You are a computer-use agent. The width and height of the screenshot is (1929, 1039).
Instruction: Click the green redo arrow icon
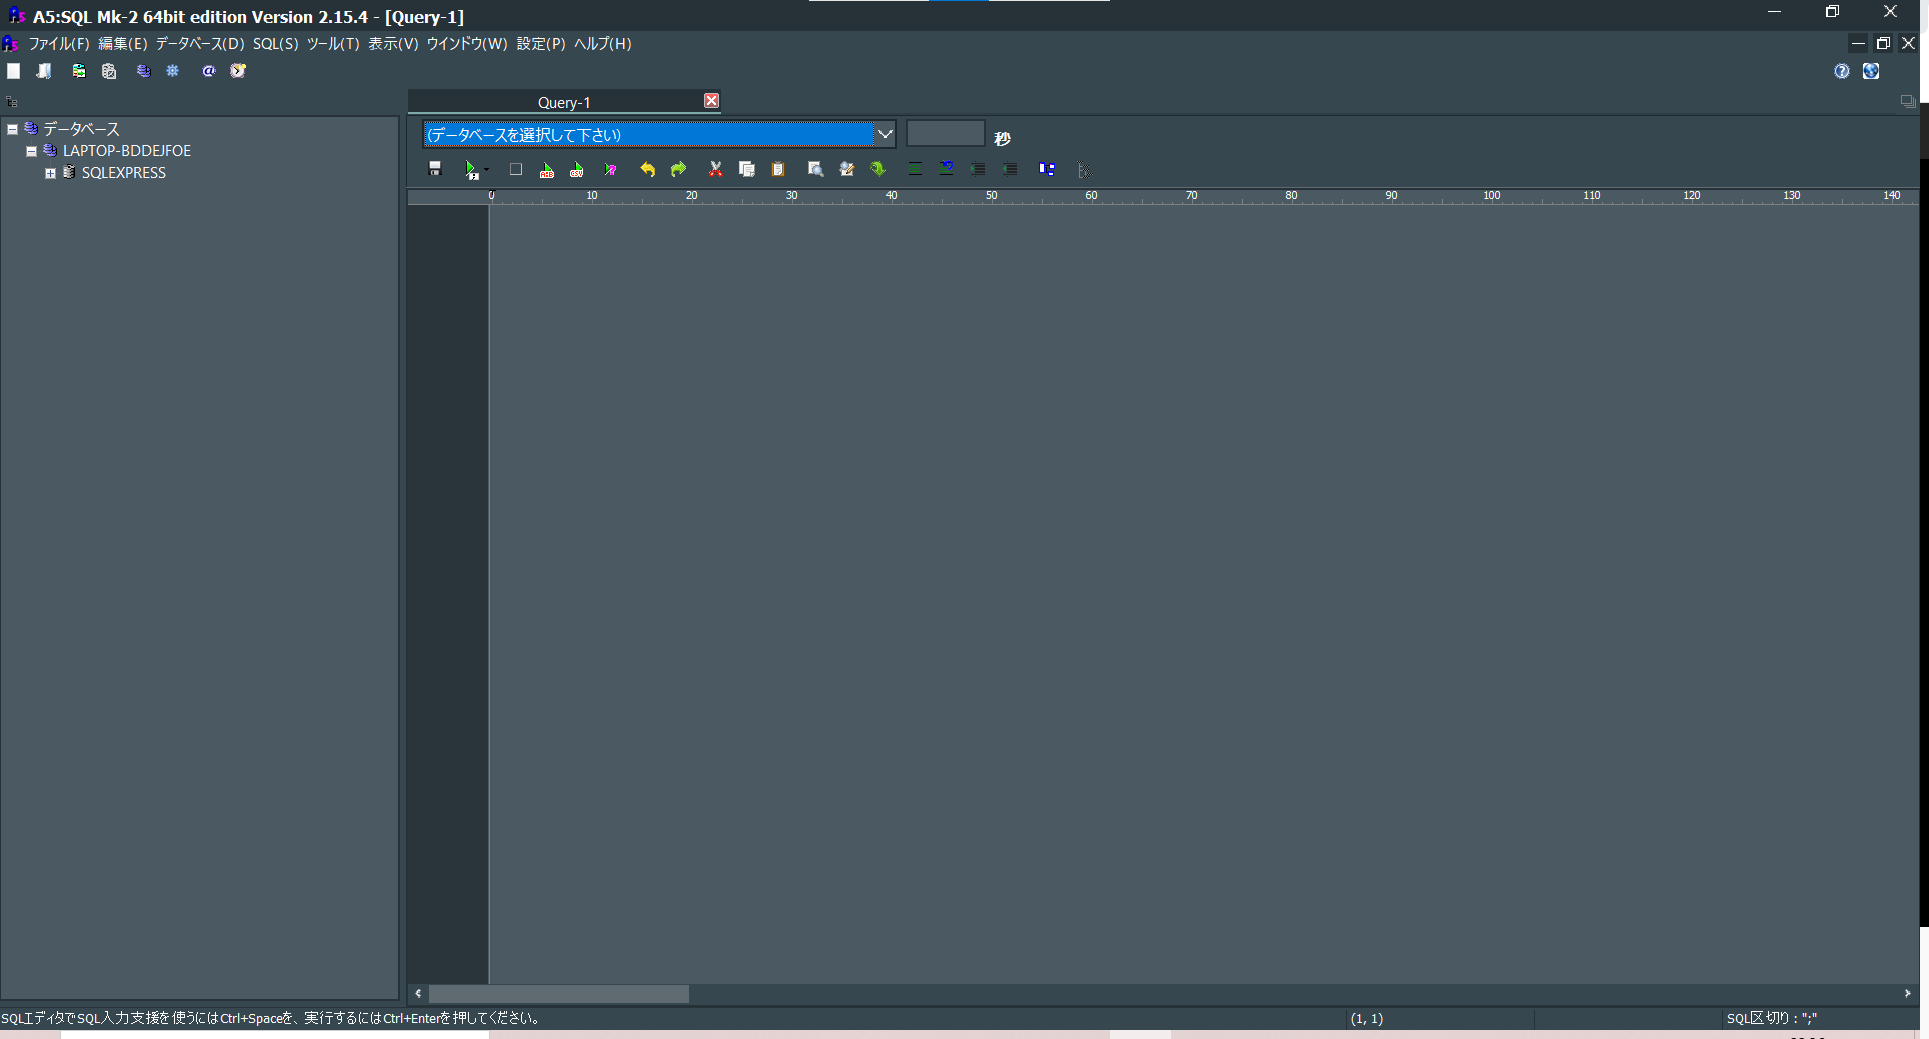click(x=678, y=169)
